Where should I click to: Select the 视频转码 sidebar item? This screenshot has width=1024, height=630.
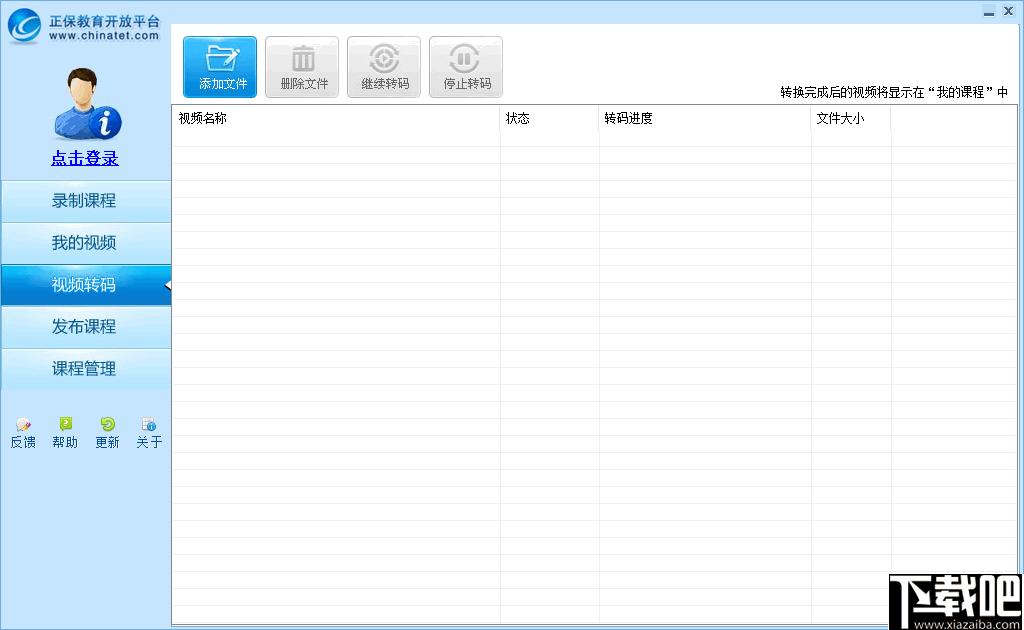pos(86,285)
